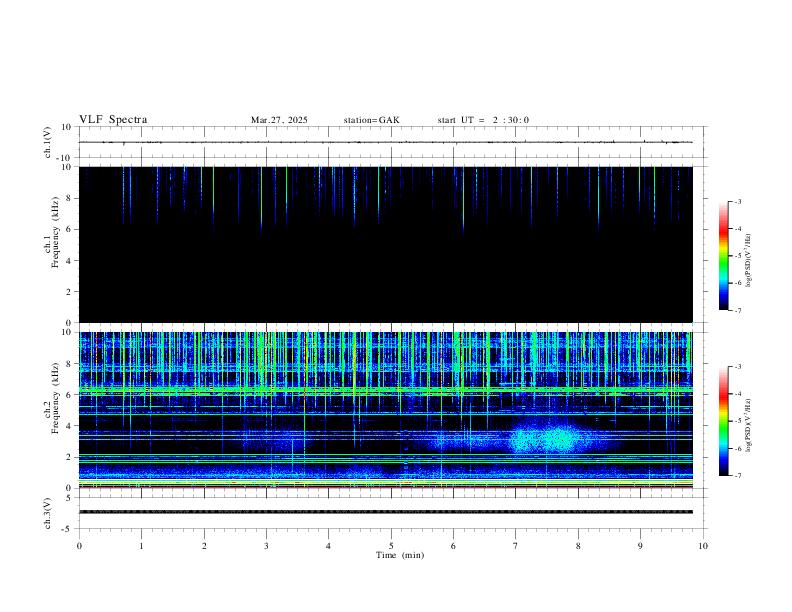Click the "-3" label on ch.1 color bar
The width and height of the screenshot is (792, 612).
[x=737, y=201]
